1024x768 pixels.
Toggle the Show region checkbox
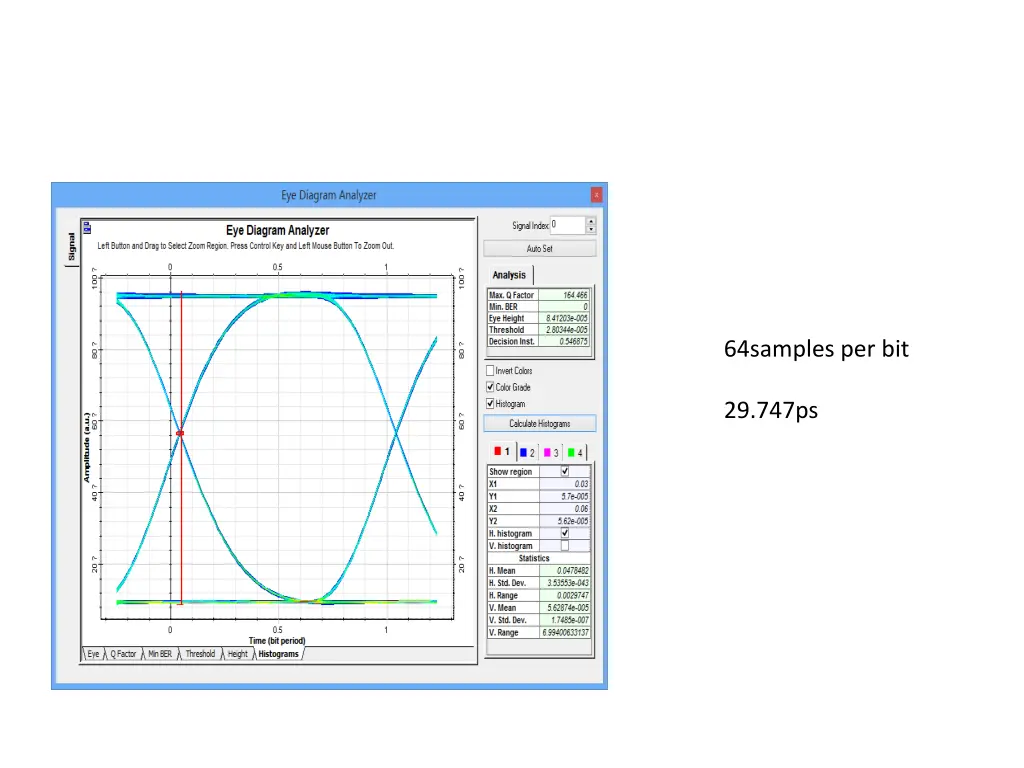[565, 472]
